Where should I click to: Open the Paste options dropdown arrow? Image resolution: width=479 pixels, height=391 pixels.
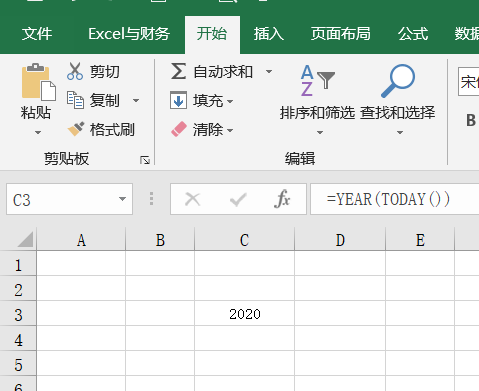point(38,132)
